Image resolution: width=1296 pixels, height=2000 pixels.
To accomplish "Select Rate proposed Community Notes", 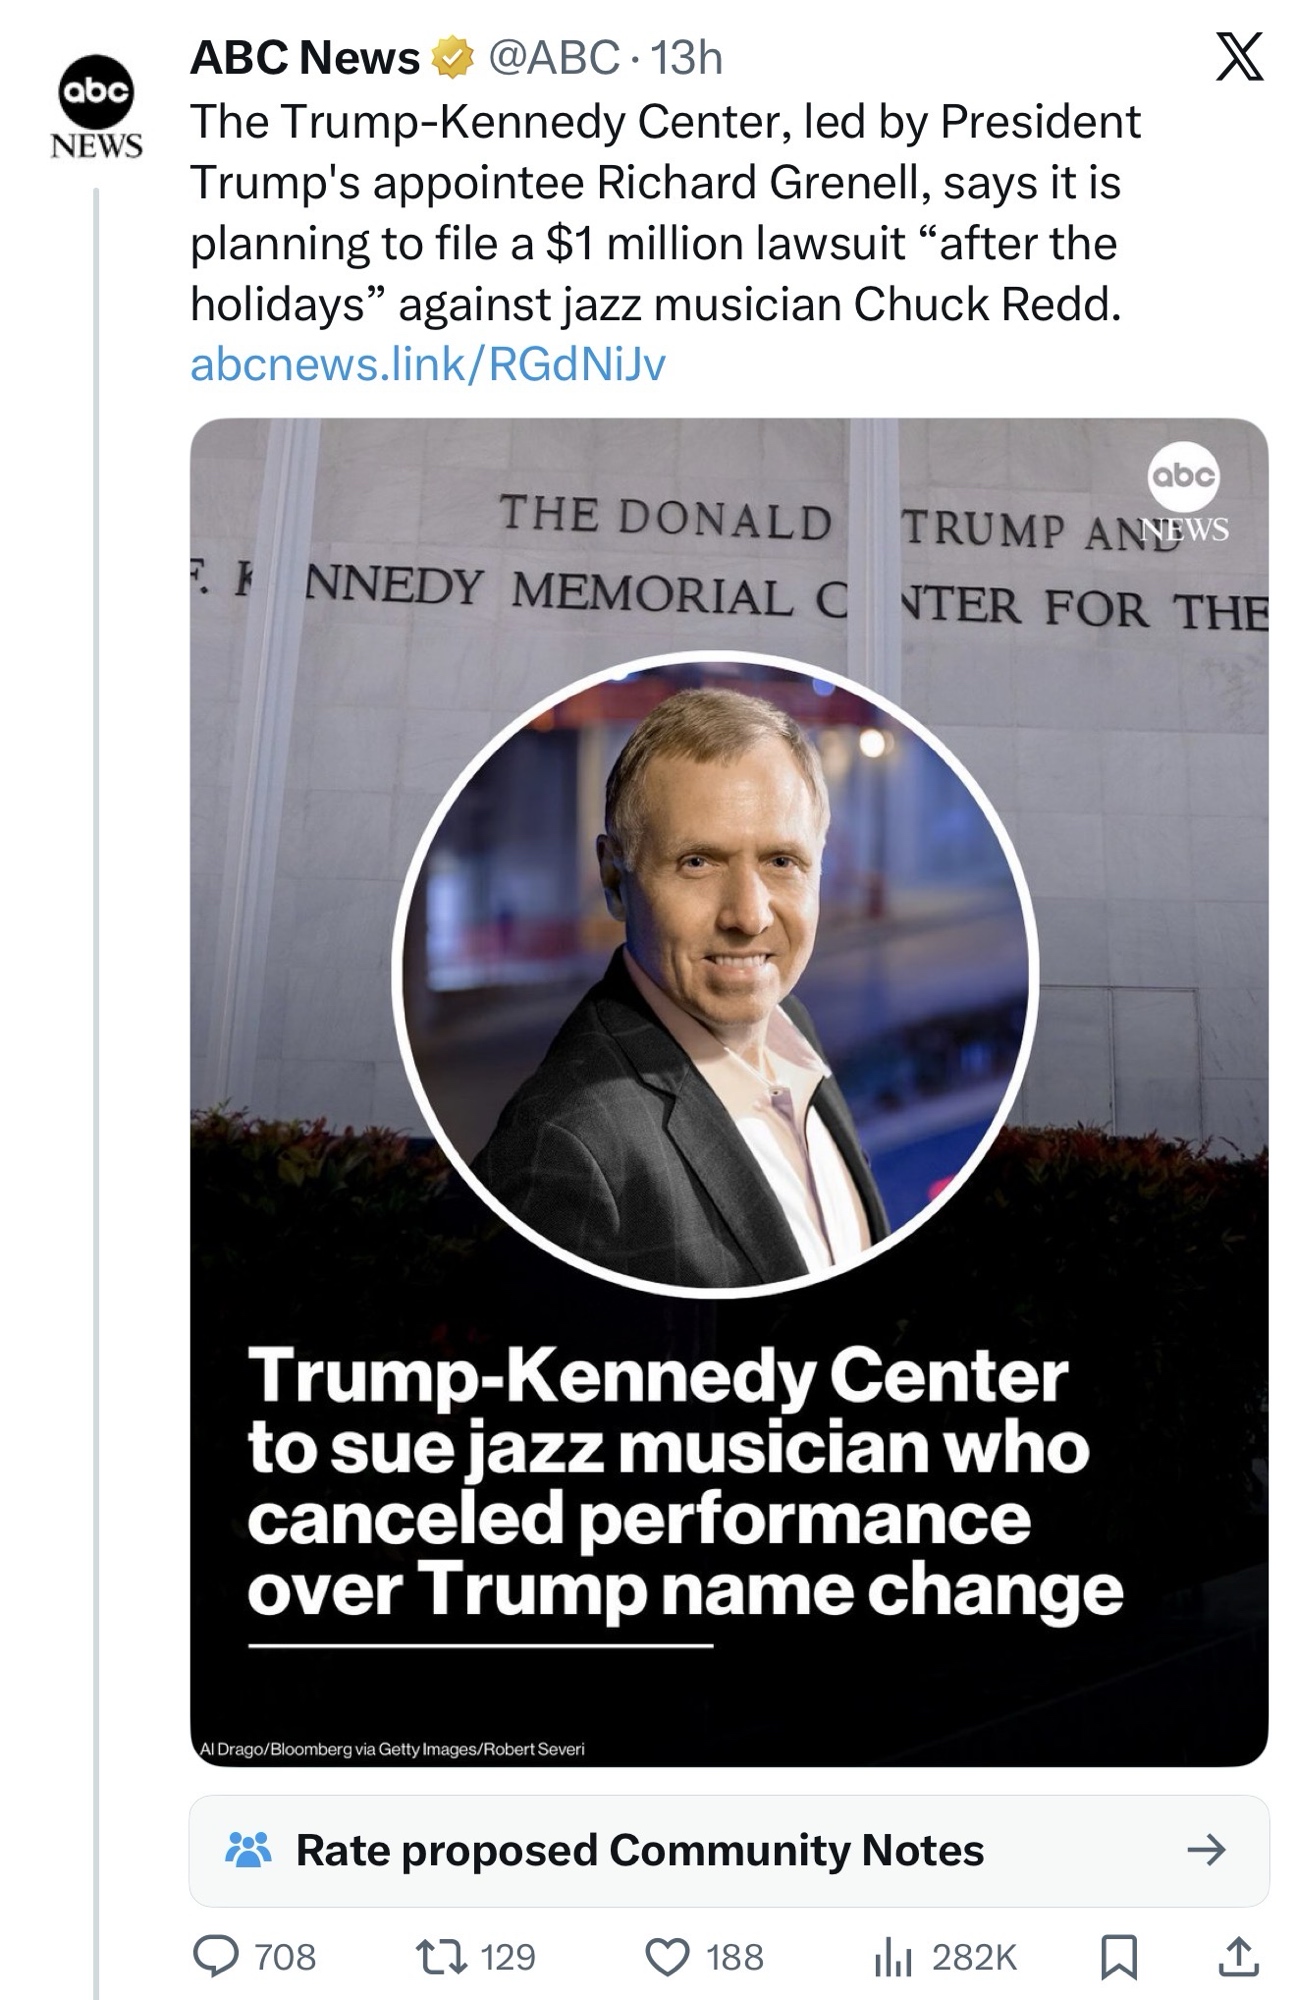I will pos(640,1850).
